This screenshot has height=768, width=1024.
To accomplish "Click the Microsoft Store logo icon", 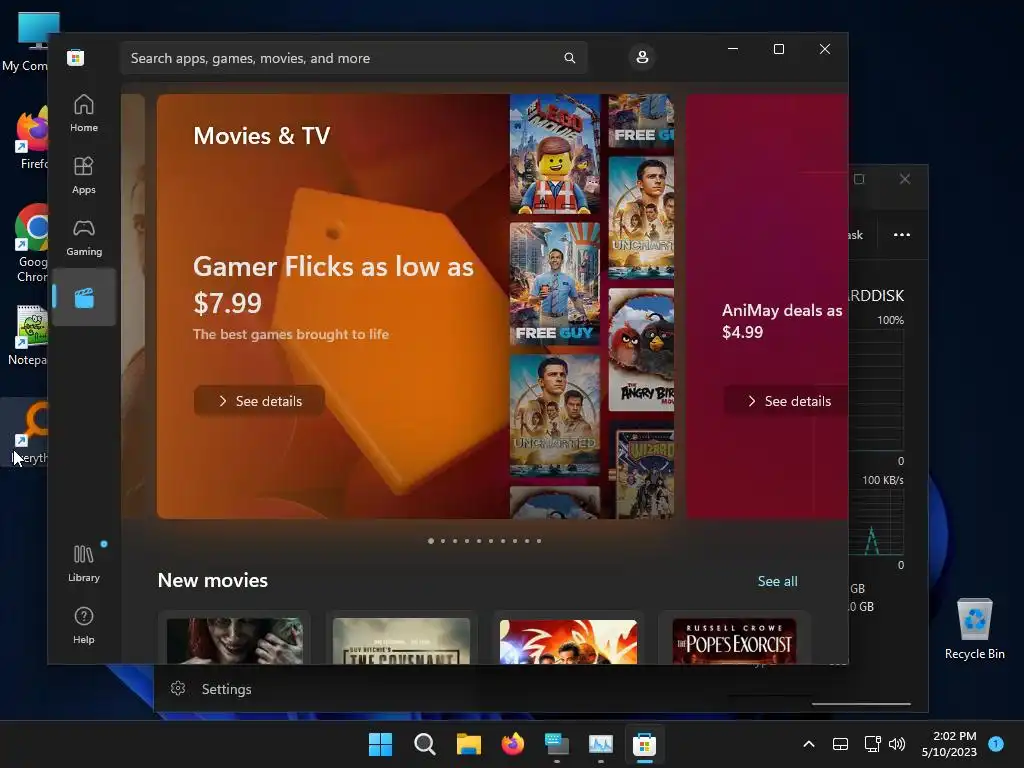I will point(76,57).
